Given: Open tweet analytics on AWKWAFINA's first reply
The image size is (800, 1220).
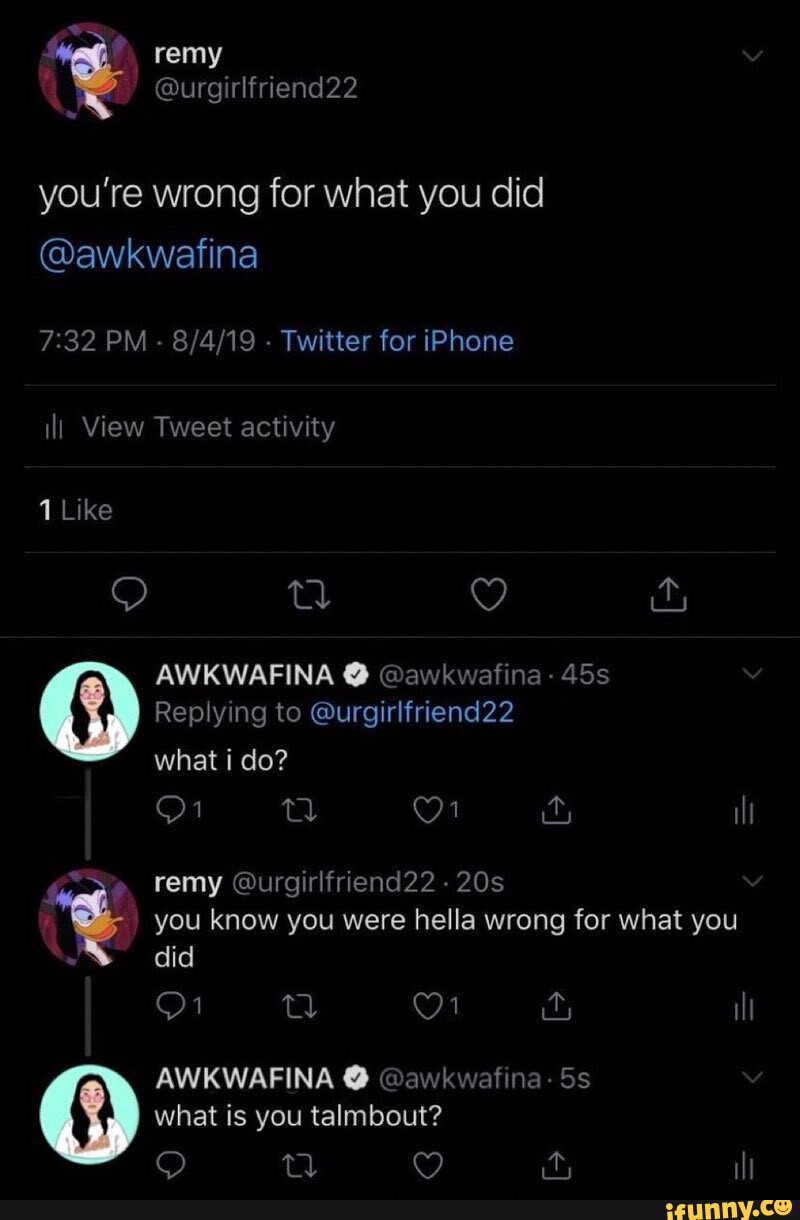Looking at the screenshot, I should point(744,812).
